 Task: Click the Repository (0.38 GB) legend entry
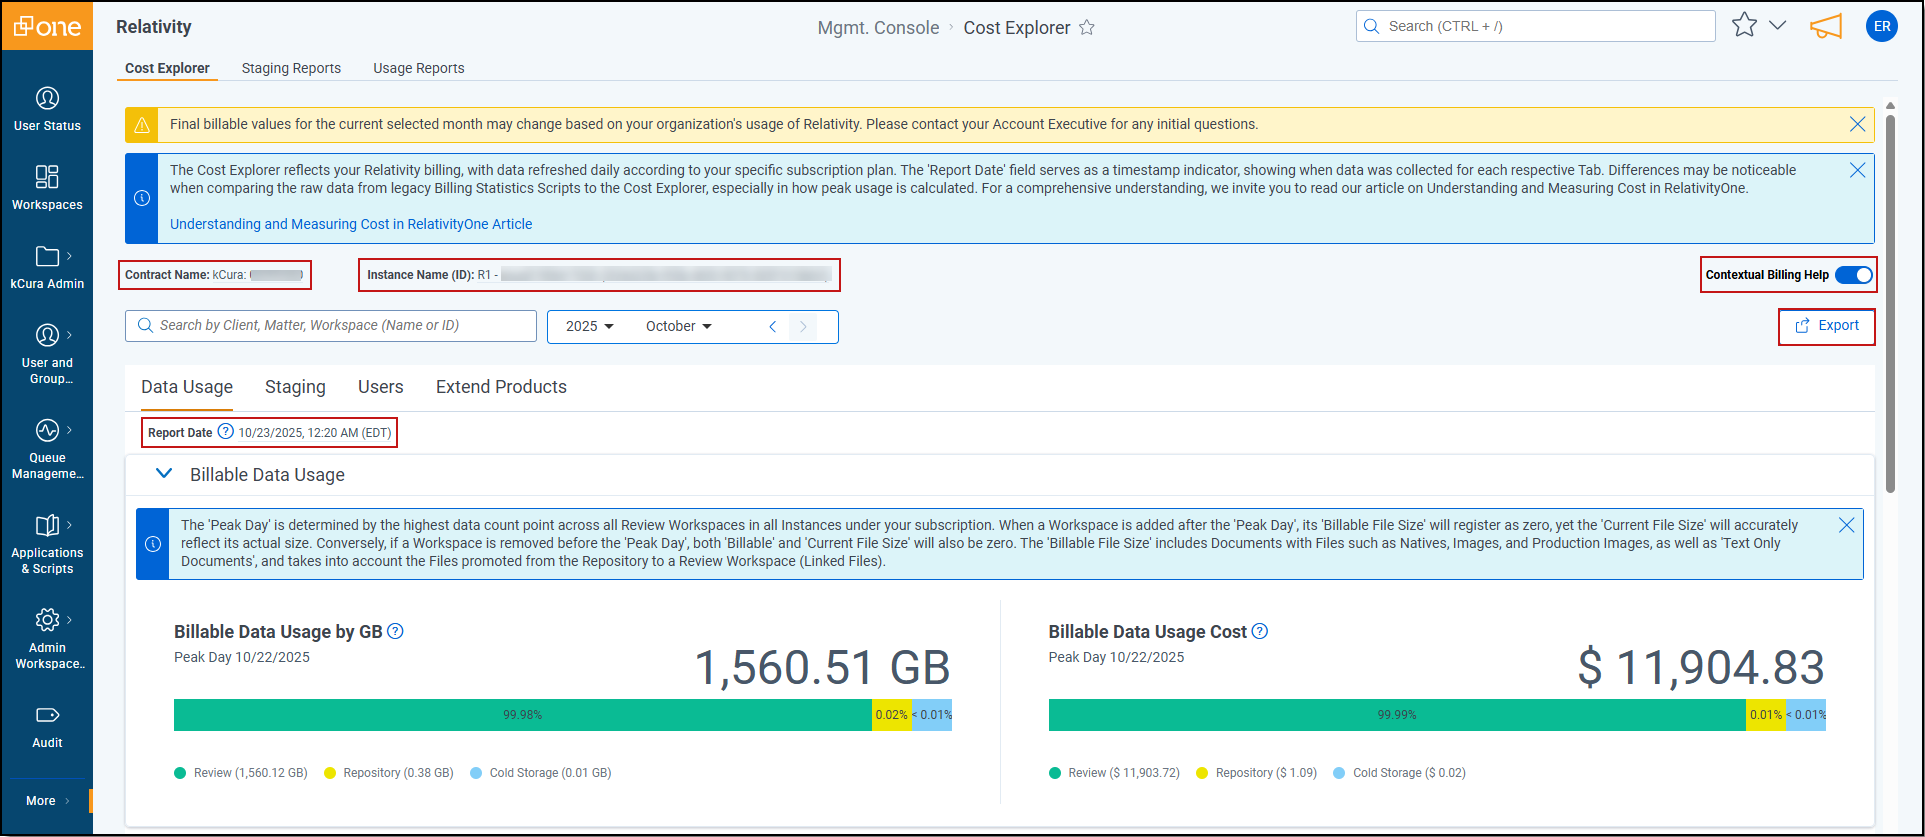389,773
